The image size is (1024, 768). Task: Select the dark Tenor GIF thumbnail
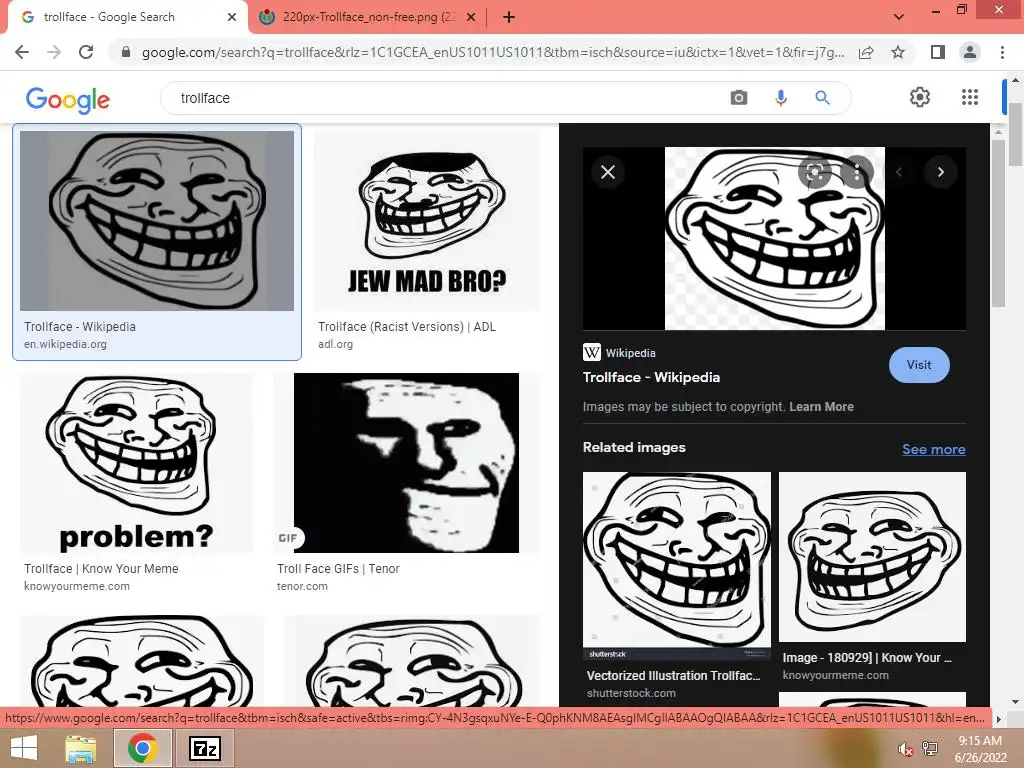[x=406, y=463]
